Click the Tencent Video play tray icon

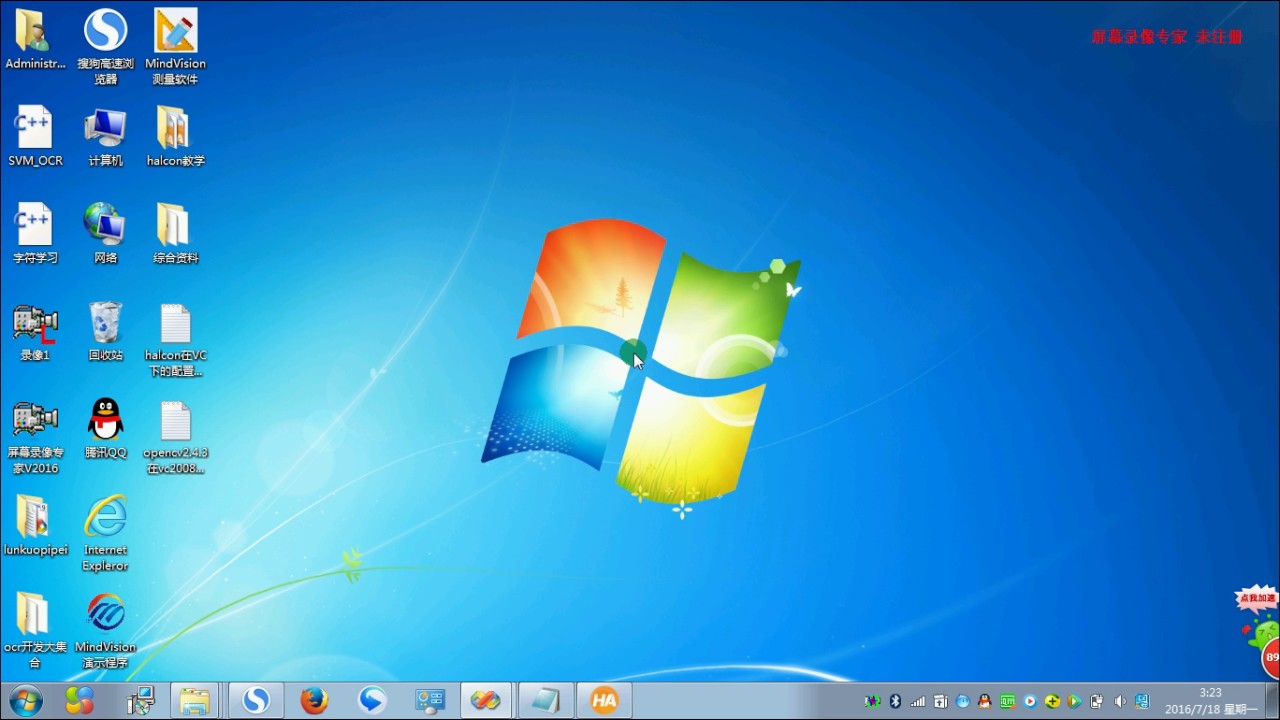[1074, 701]
